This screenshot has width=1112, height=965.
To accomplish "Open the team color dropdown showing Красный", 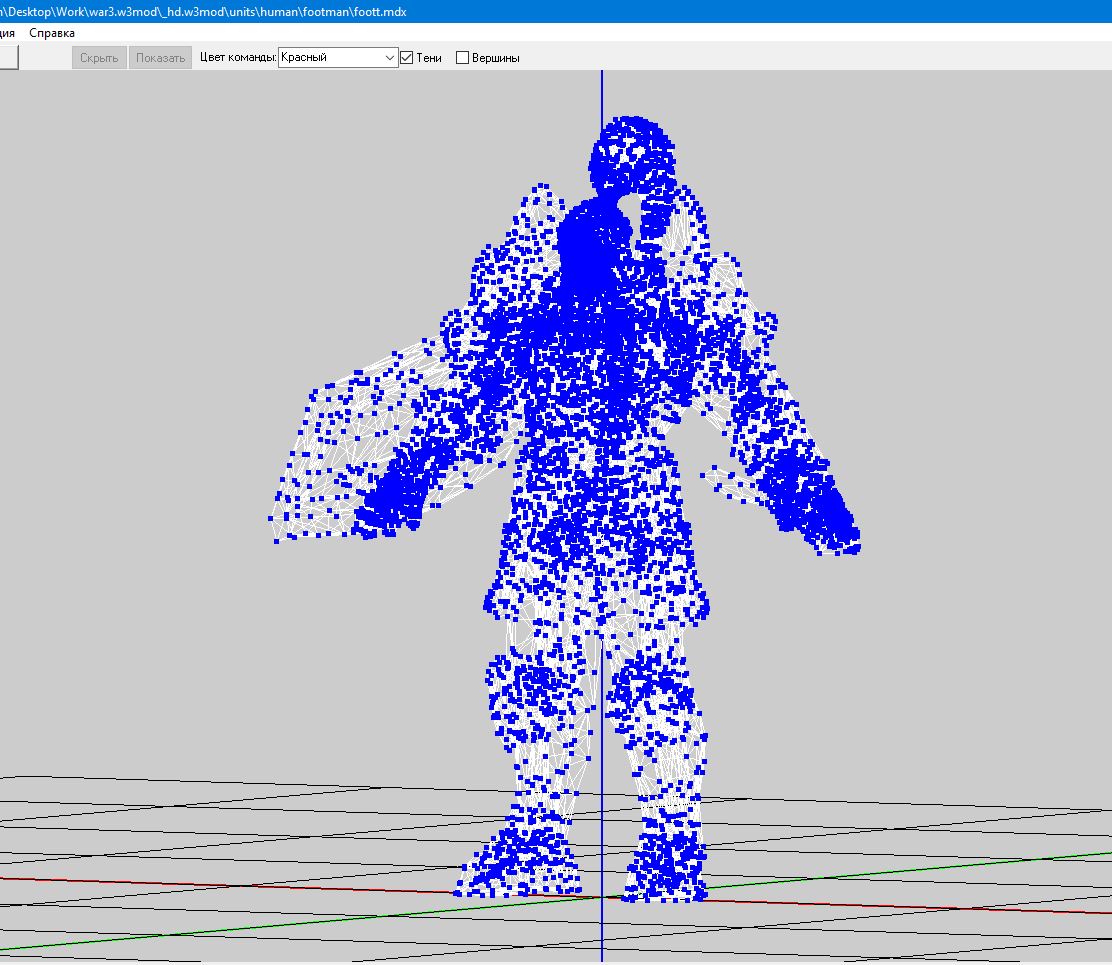I will point(390,58).
